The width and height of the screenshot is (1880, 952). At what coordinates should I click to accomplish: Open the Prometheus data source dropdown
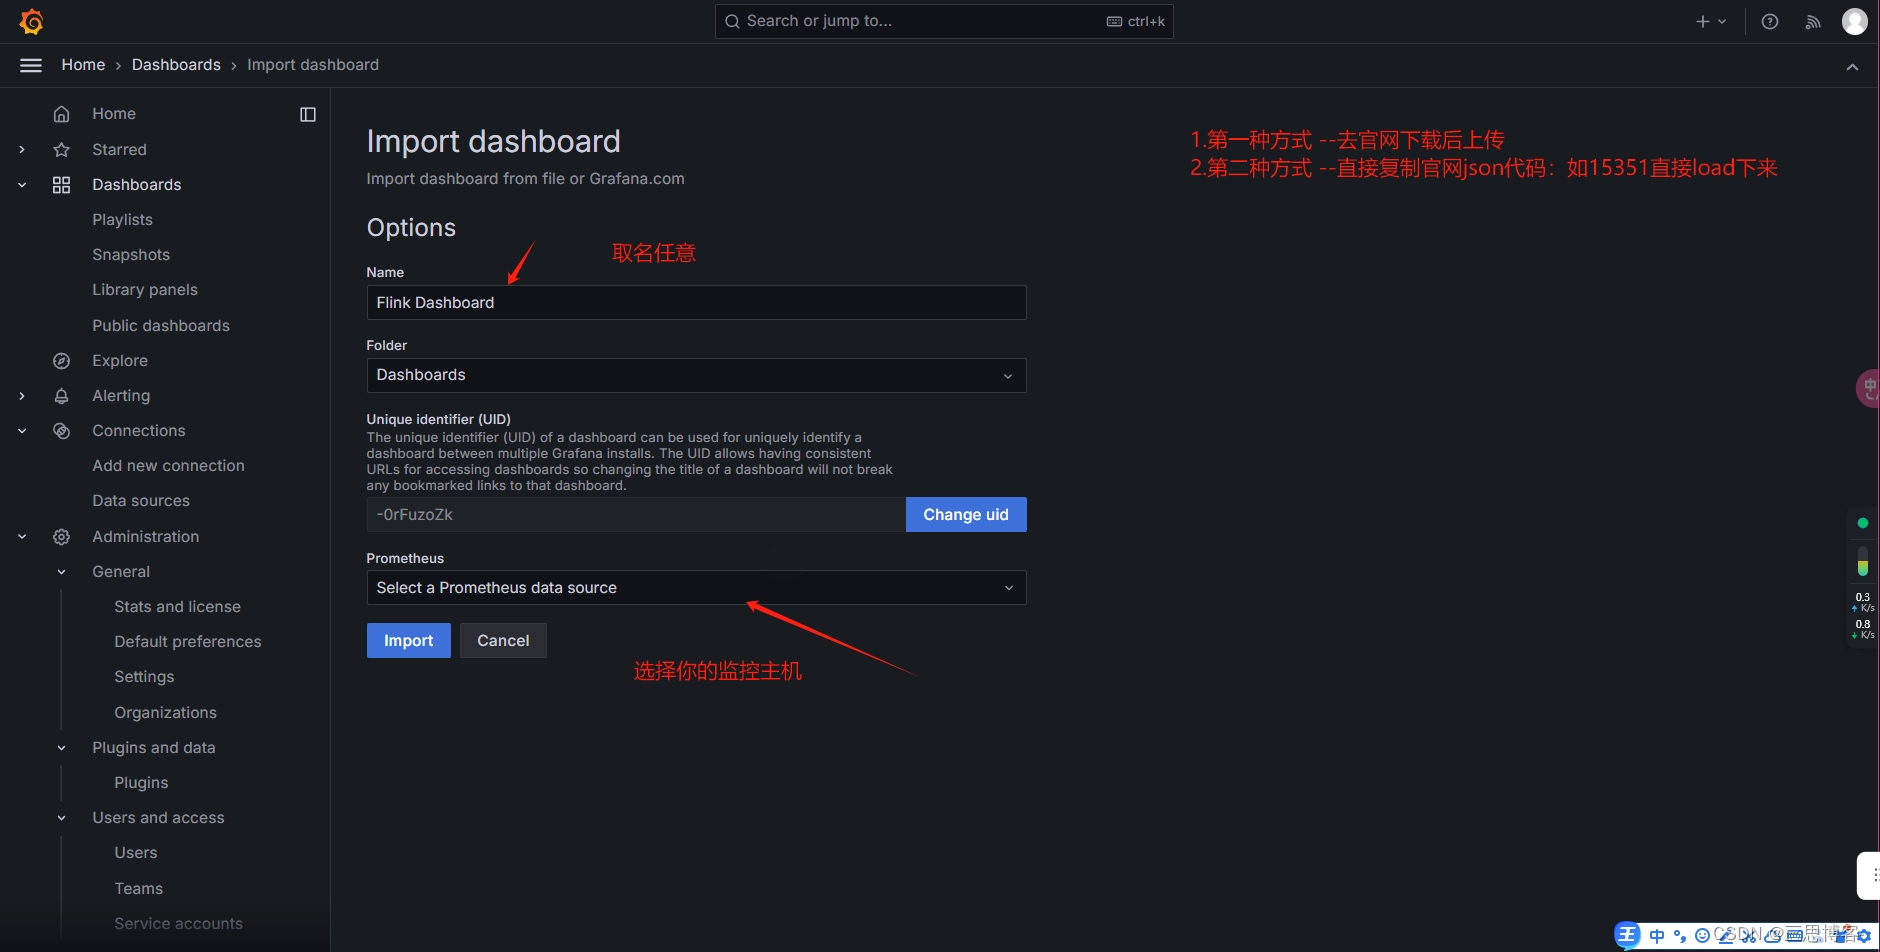tap(696, 588)
